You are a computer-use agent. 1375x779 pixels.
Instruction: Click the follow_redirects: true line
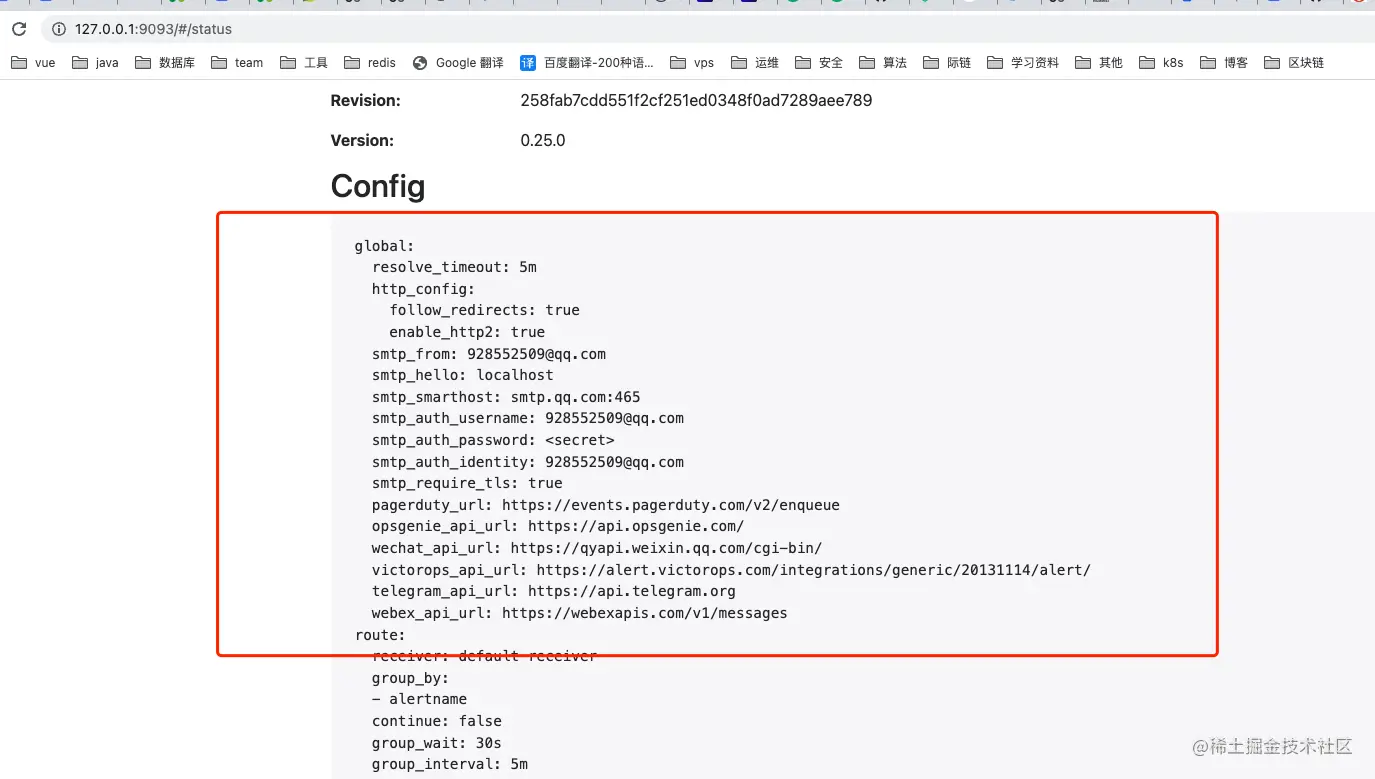coord(484,310)
